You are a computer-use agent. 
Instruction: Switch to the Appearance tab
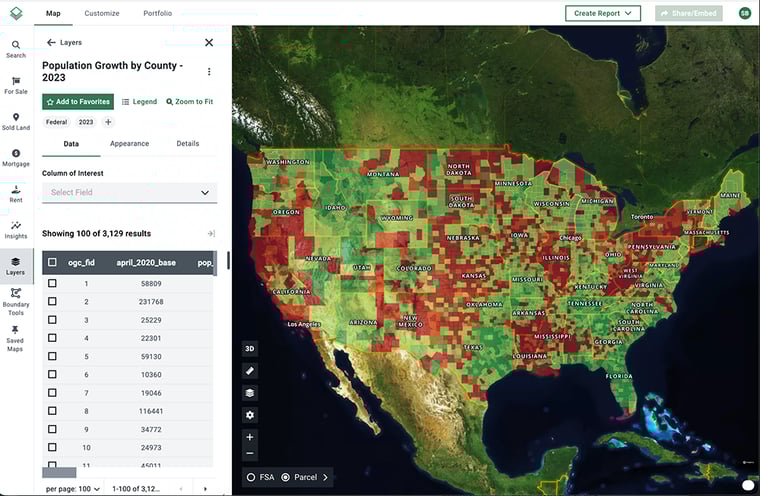coord(129,144)
